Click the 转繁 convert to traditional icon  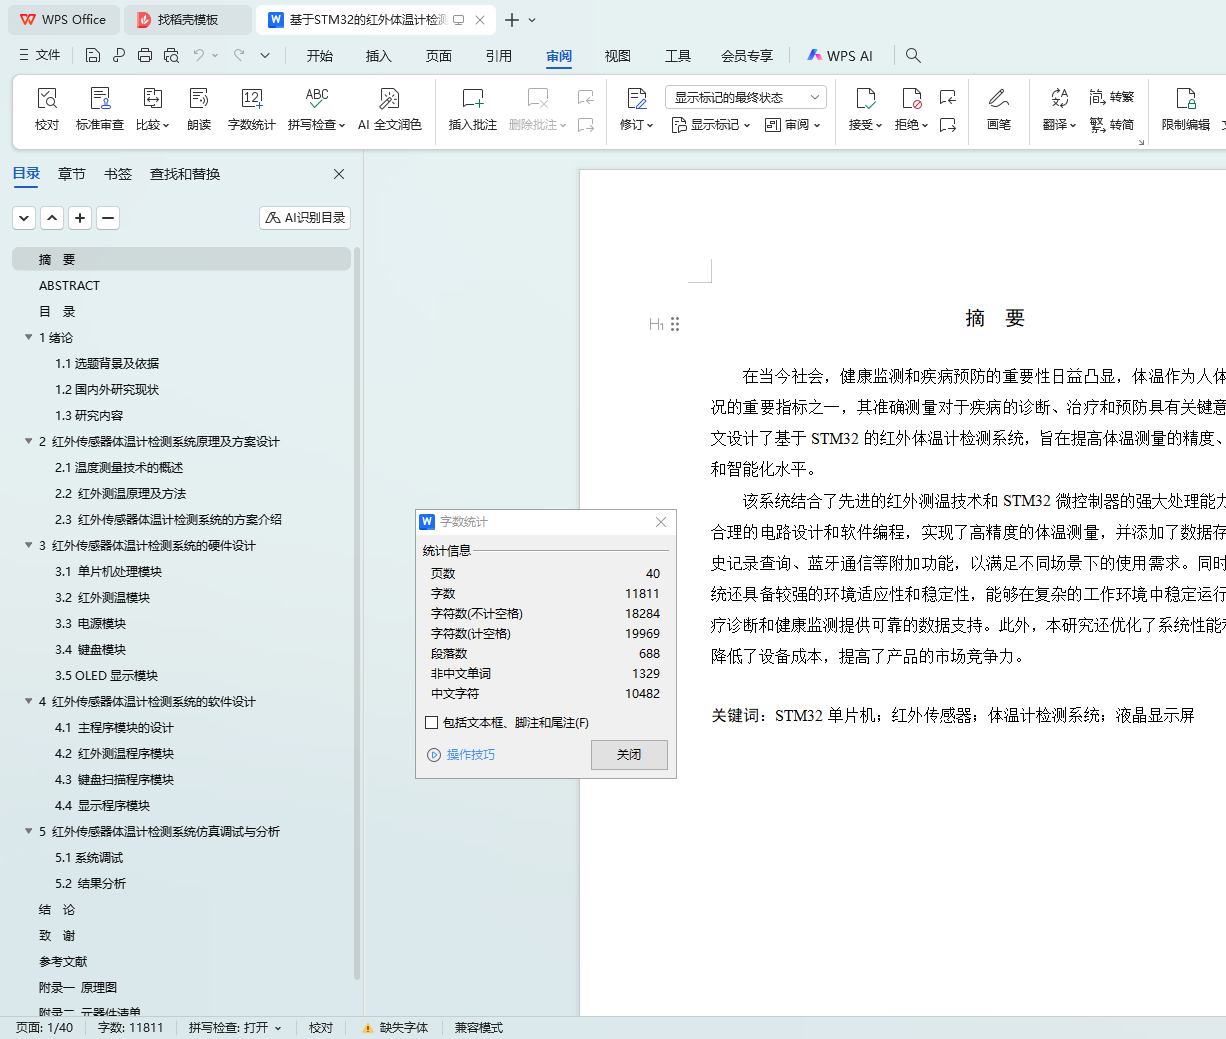coord(1112,97)
